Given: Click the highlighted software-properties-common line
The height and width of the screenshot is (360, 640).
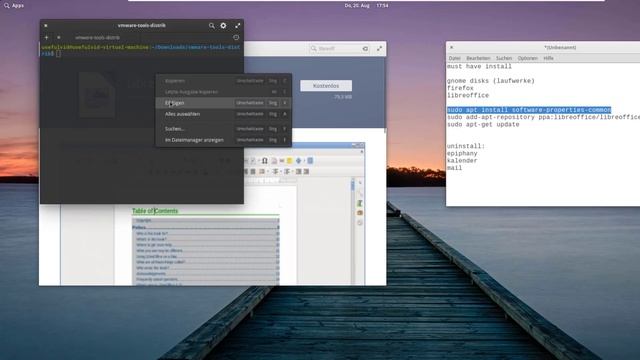Looking at the screenshot, I should pyautogui.click(x=529, y=110).
